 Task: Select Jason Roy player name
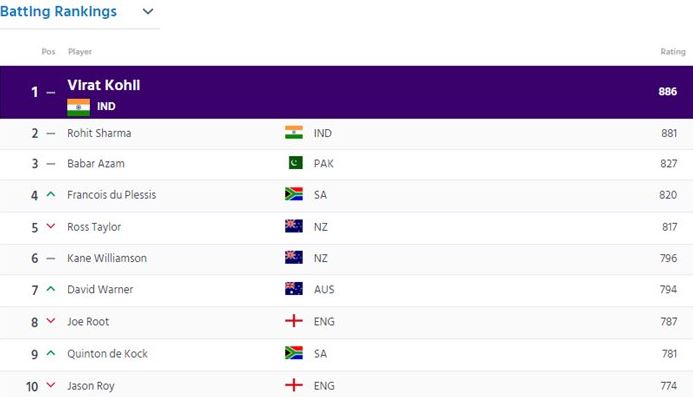click(91, 386)
